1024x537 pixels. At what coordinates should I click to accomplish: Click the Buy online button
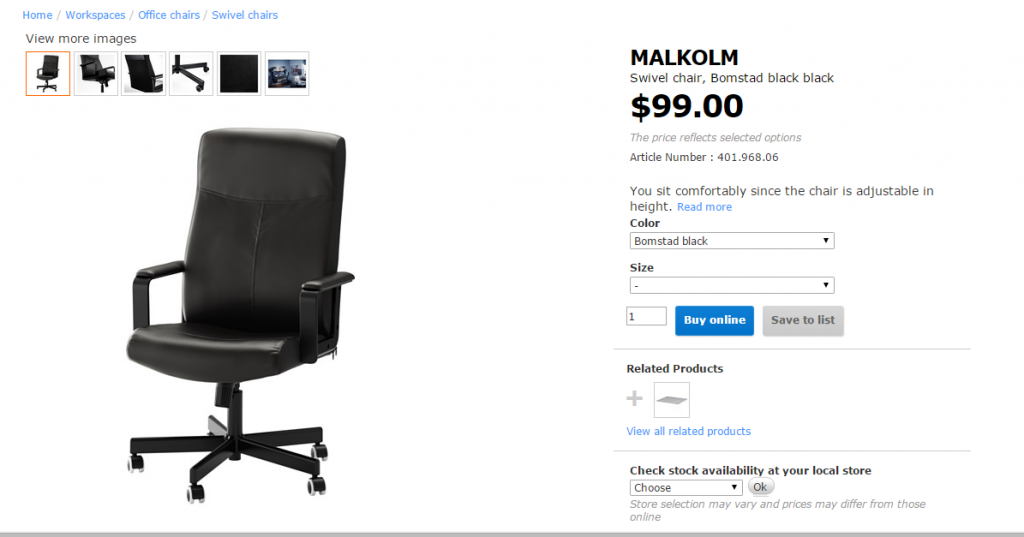[x=714, y=321]
